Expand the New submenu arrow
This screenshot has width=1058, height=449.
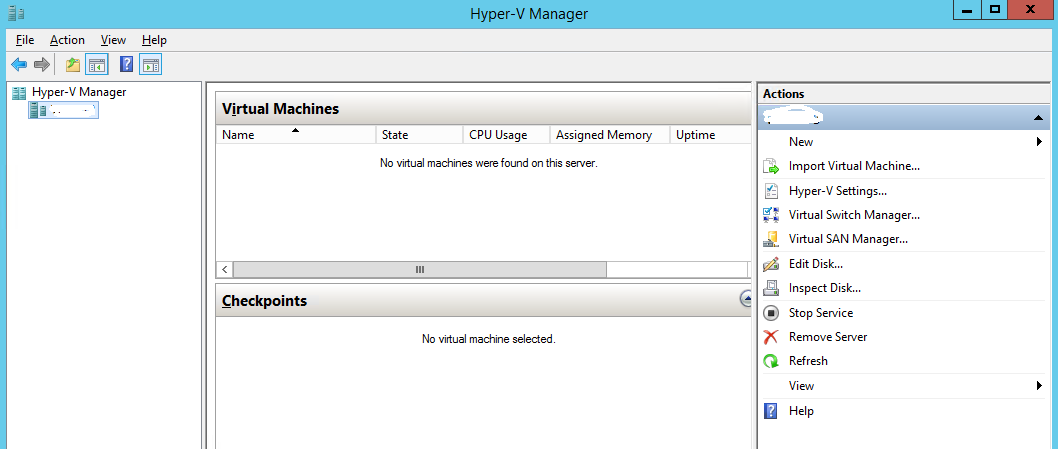tap(1040, 142)
